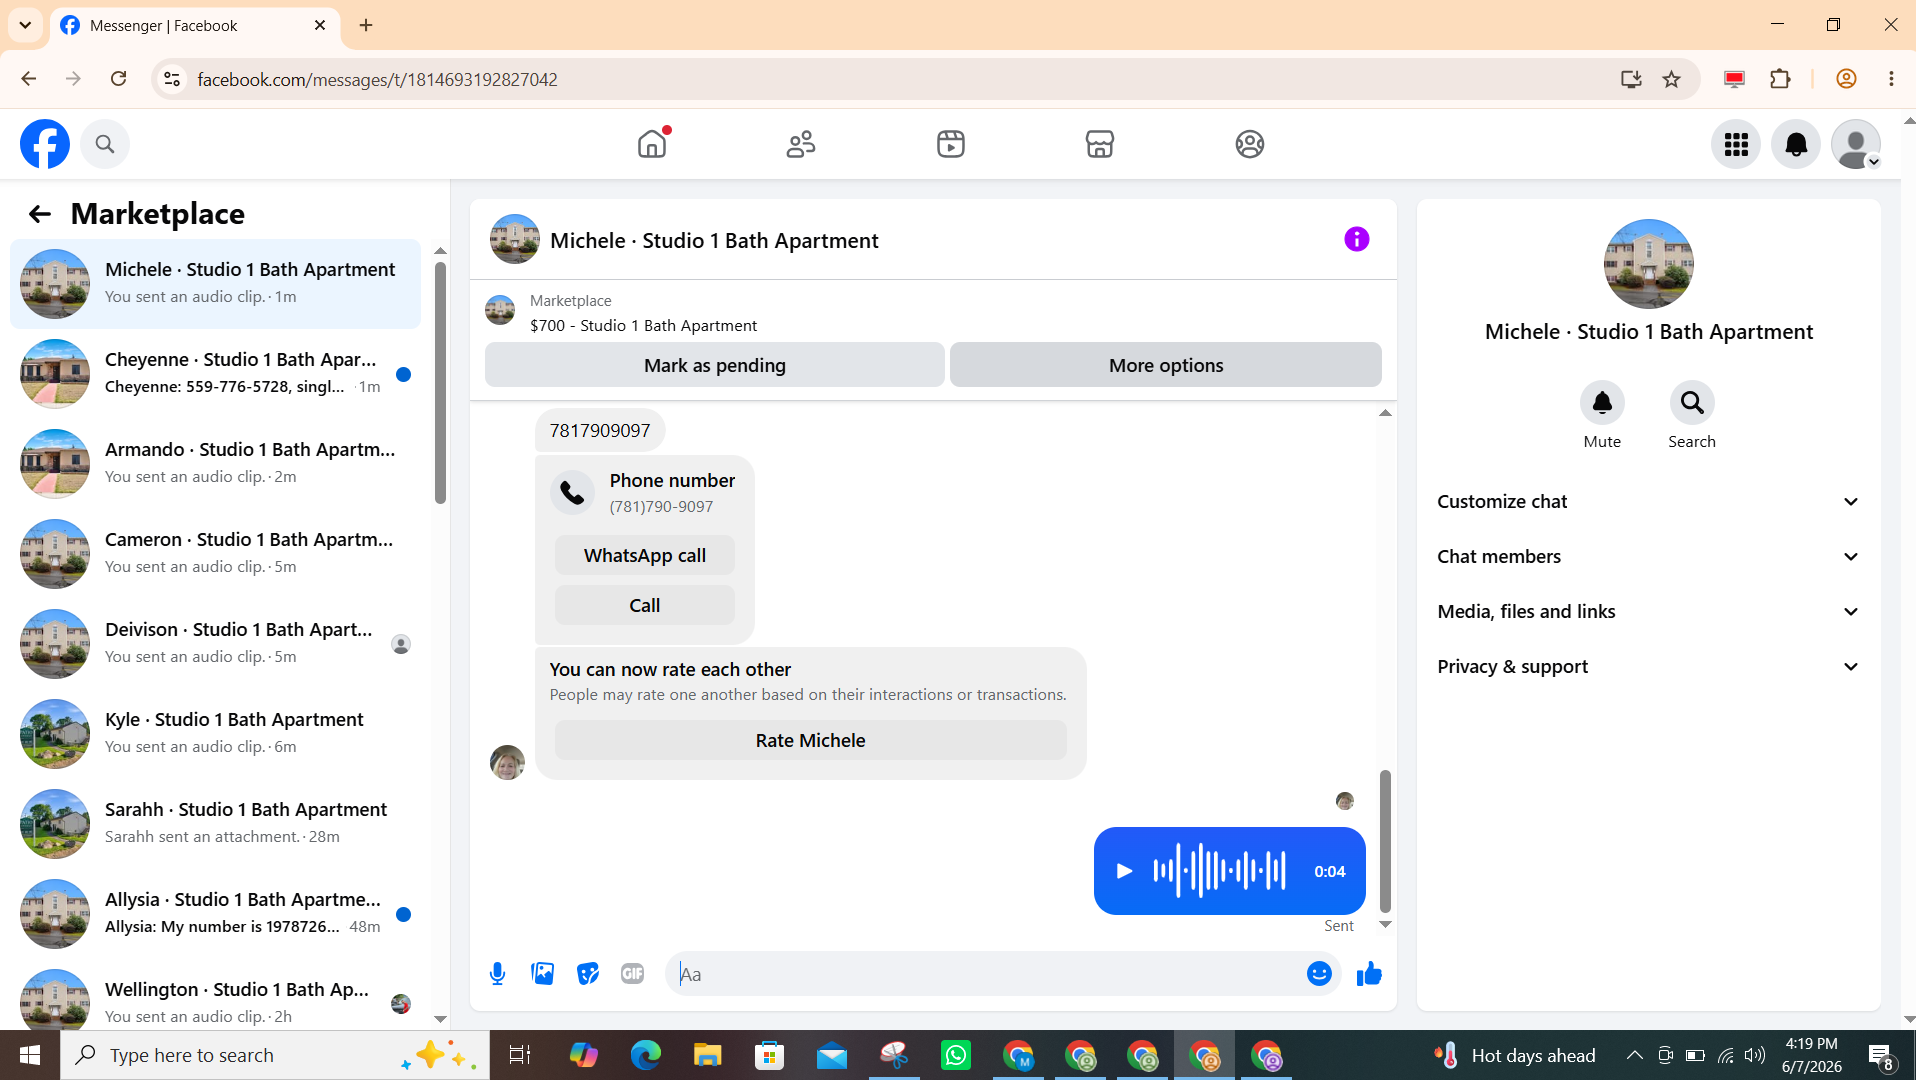Show hidden system tray icons

click(x=1634, y=1055)
